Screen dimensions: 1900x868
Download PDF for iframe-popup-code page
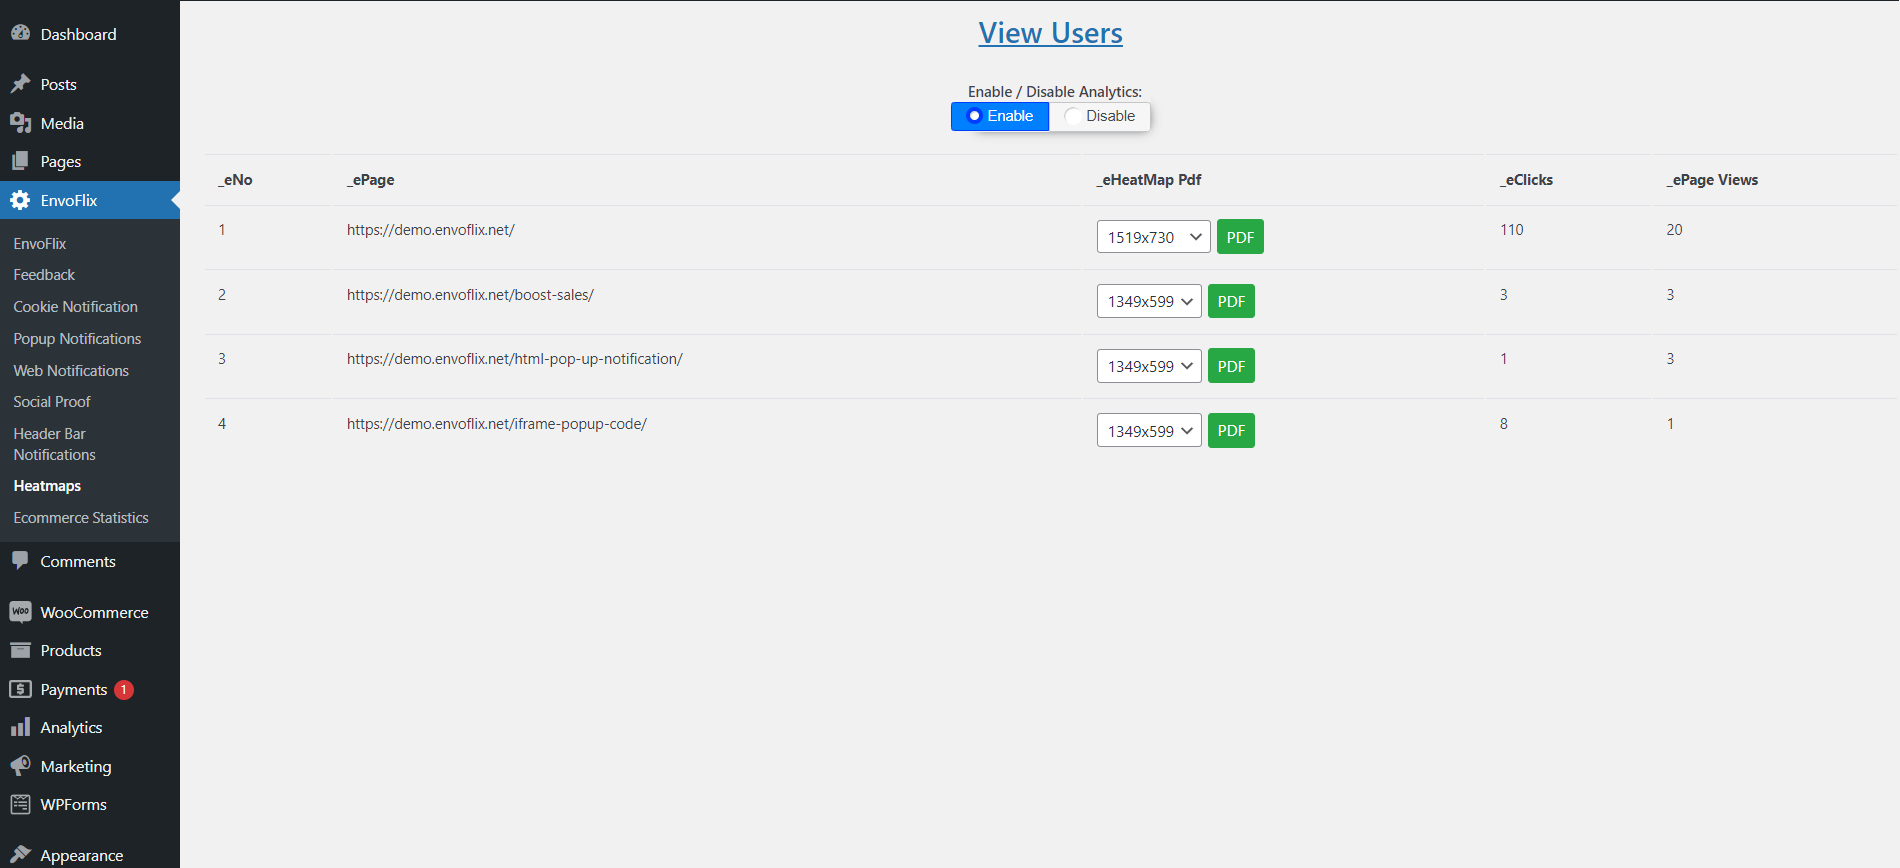click(1231, 431)
